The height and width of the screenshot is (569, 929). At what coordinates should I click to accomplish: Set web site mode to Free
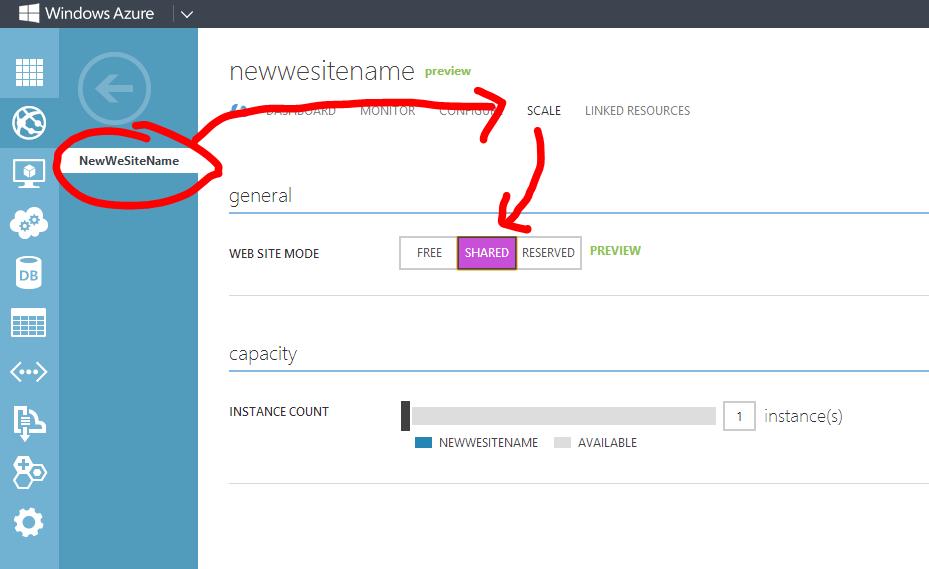pyautogui.click(x=429, y=253)
